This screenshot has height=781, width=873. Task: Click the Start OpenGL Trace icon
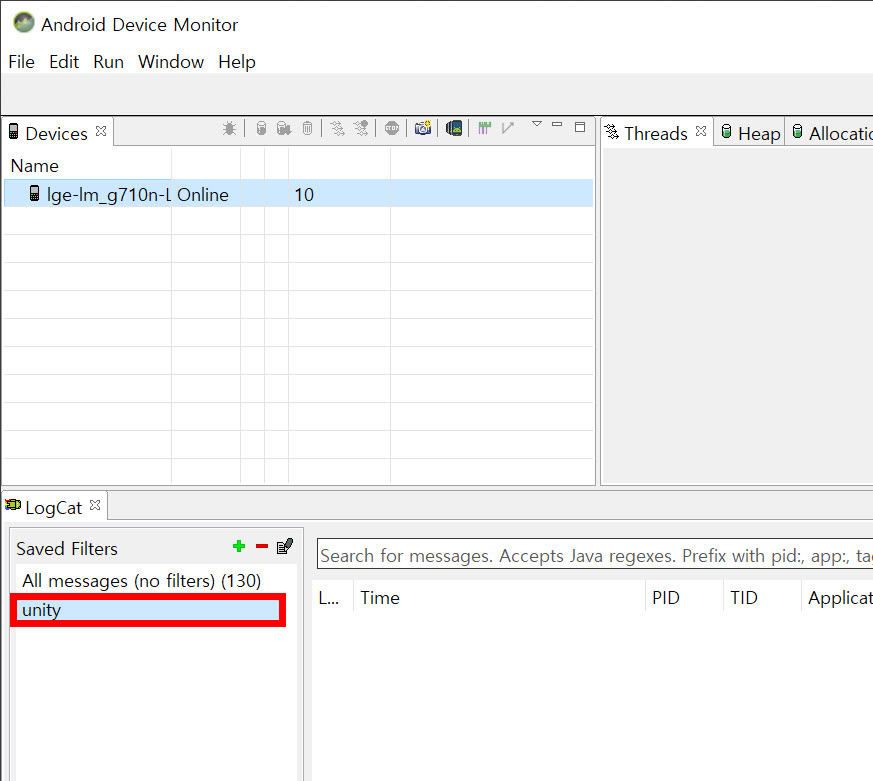pos(507,129)
